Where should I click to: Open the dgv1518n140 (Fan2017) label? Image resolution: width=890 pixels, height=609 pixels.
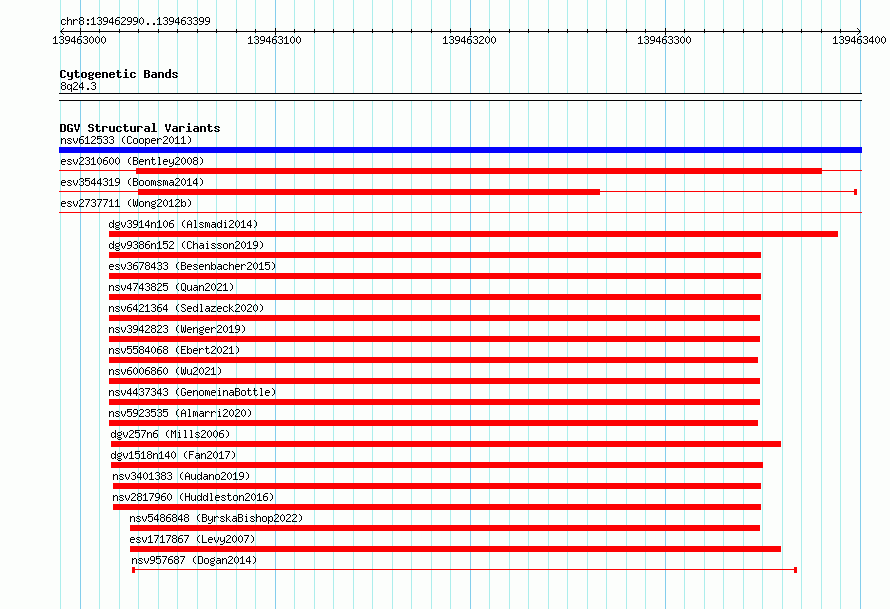pyautogui.click(x=173, y=455)
